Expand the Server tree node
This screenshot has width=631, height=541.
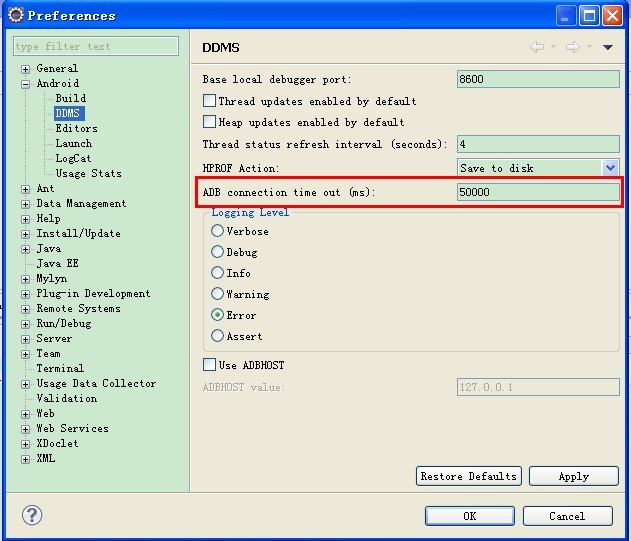click(x=25, y=339)
